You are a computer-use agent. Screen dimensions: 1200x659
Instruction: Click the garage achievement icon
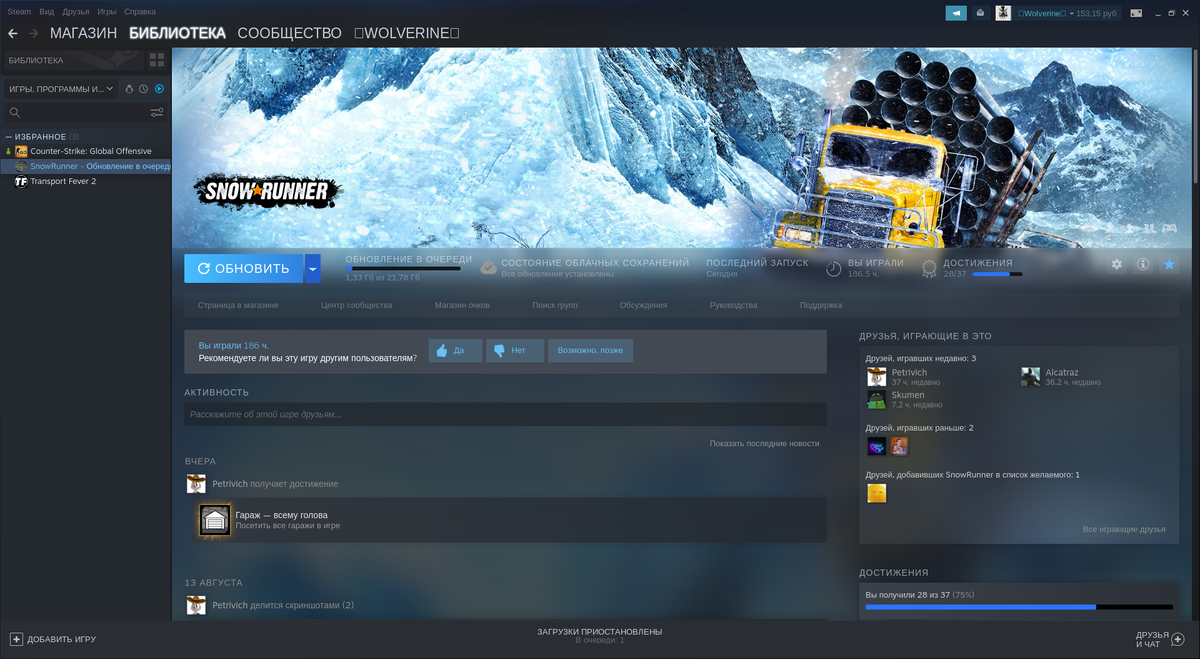coord(215,520)
